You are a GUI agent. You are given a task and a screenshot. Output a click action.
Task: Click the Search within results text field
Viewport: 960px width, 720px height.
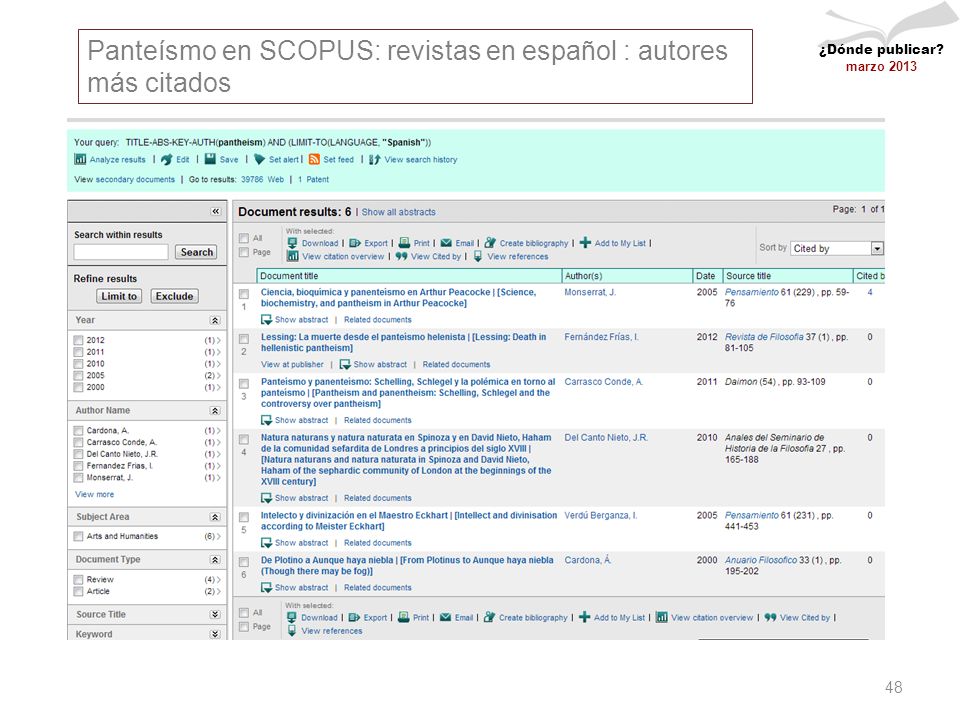pyautogui.click(x=121, y=252)
